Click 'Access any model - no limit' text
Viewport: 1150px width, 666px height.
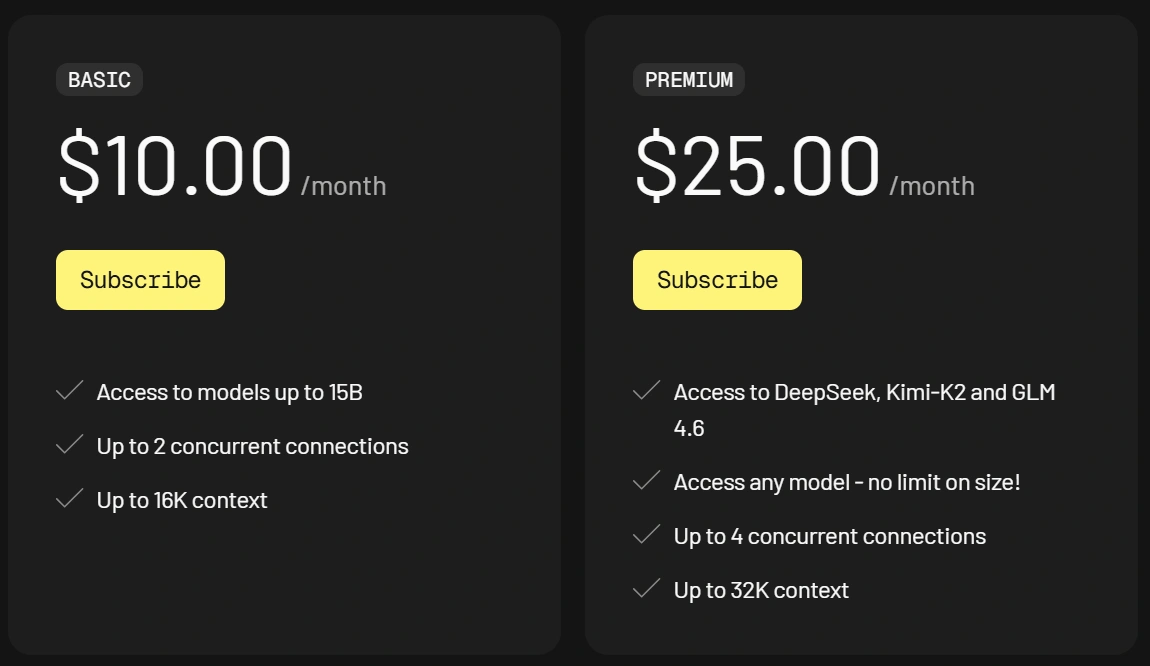tap(846, 482)
